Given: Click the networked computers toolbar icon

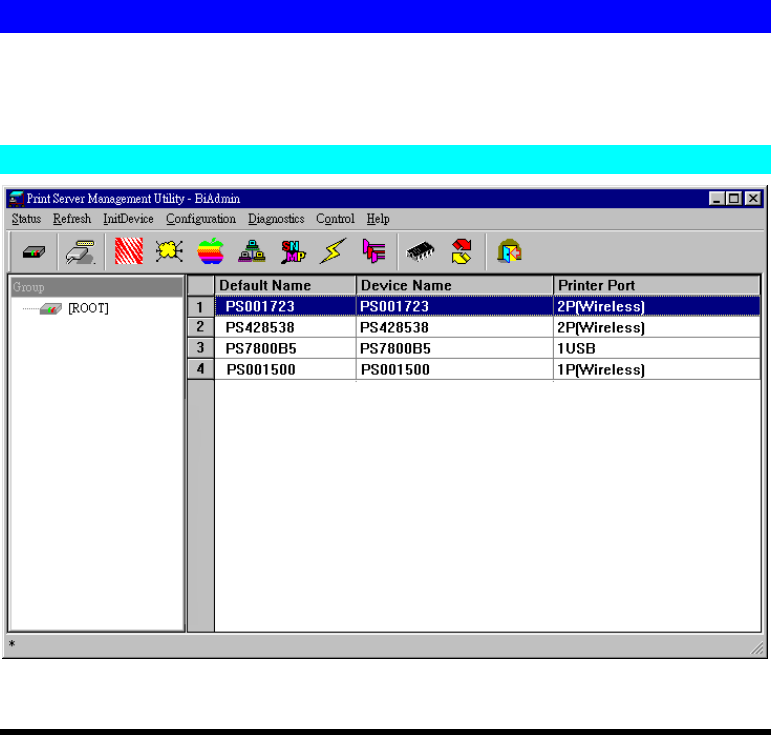Looking at the screenshot, I should [x=252, y=251].
